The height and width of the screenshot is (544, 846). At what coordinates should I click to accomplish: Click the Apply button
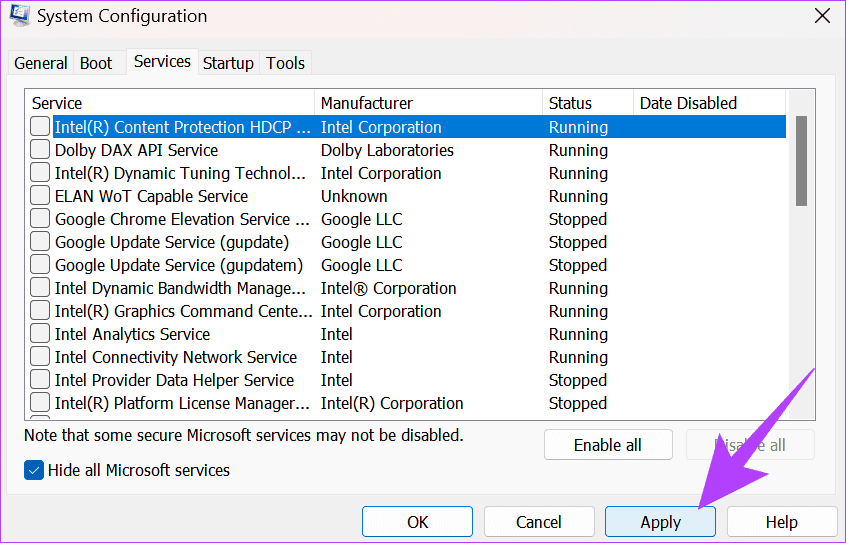[x=660, y=522]
